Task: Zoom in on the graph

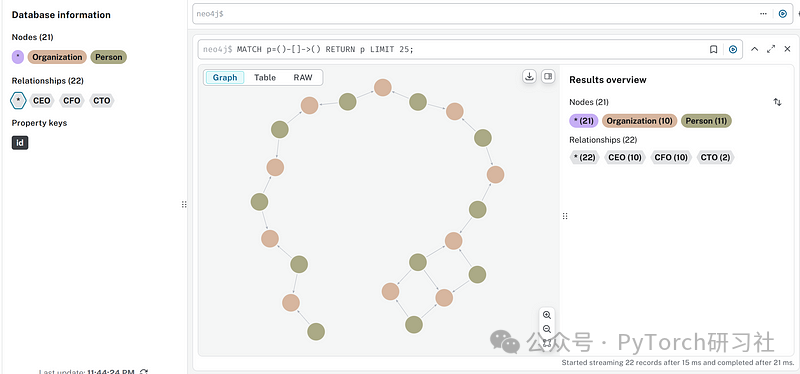Action: [x=547, y=315]
